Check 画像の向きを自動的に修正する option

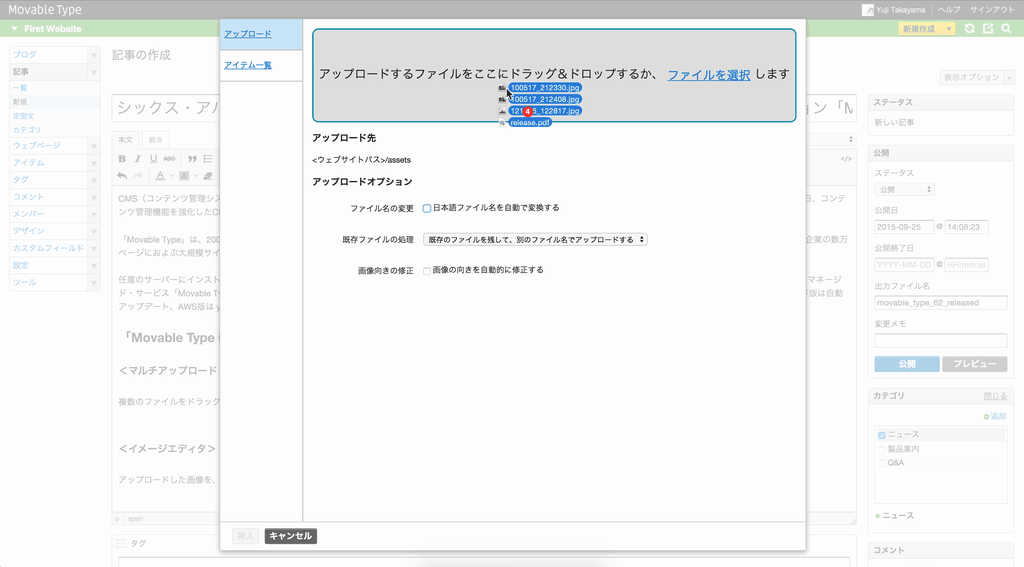(x=427, y=271)
